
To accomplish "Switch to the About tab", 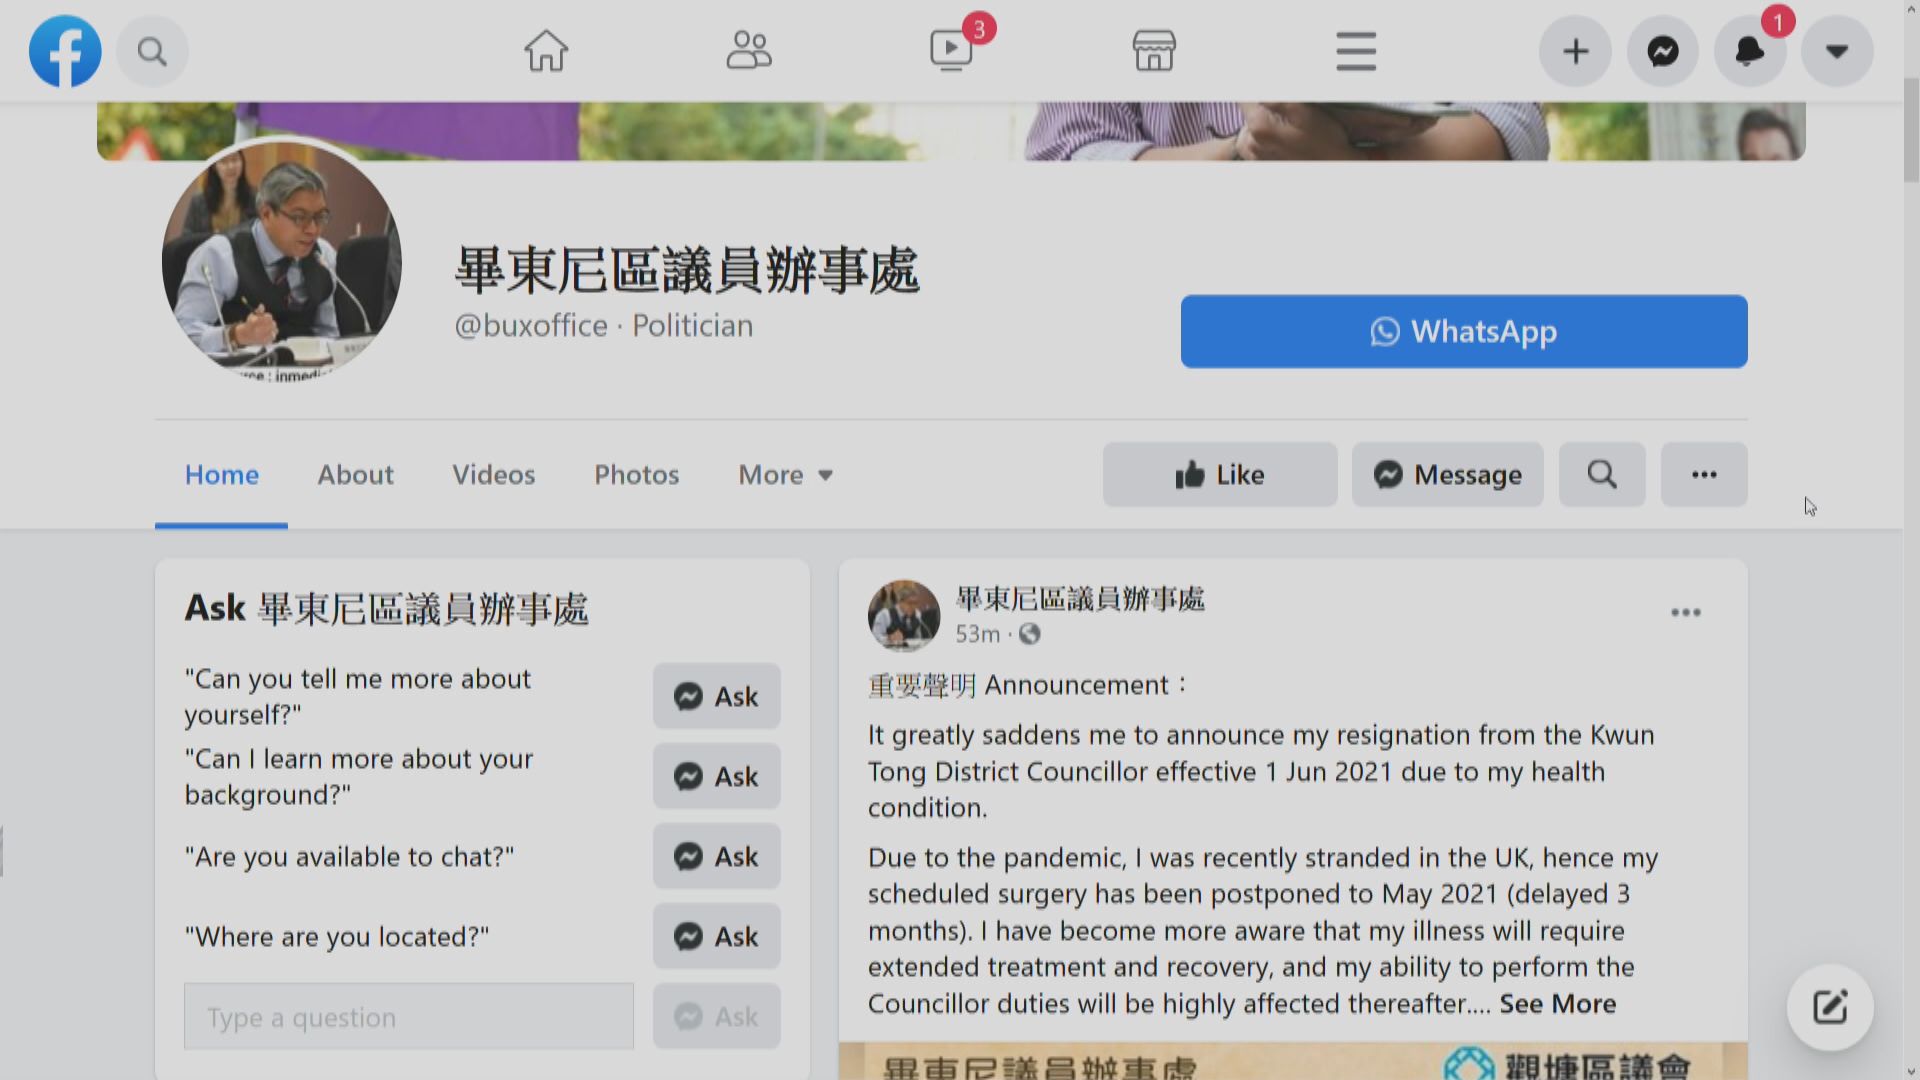I will pos(355,475).
